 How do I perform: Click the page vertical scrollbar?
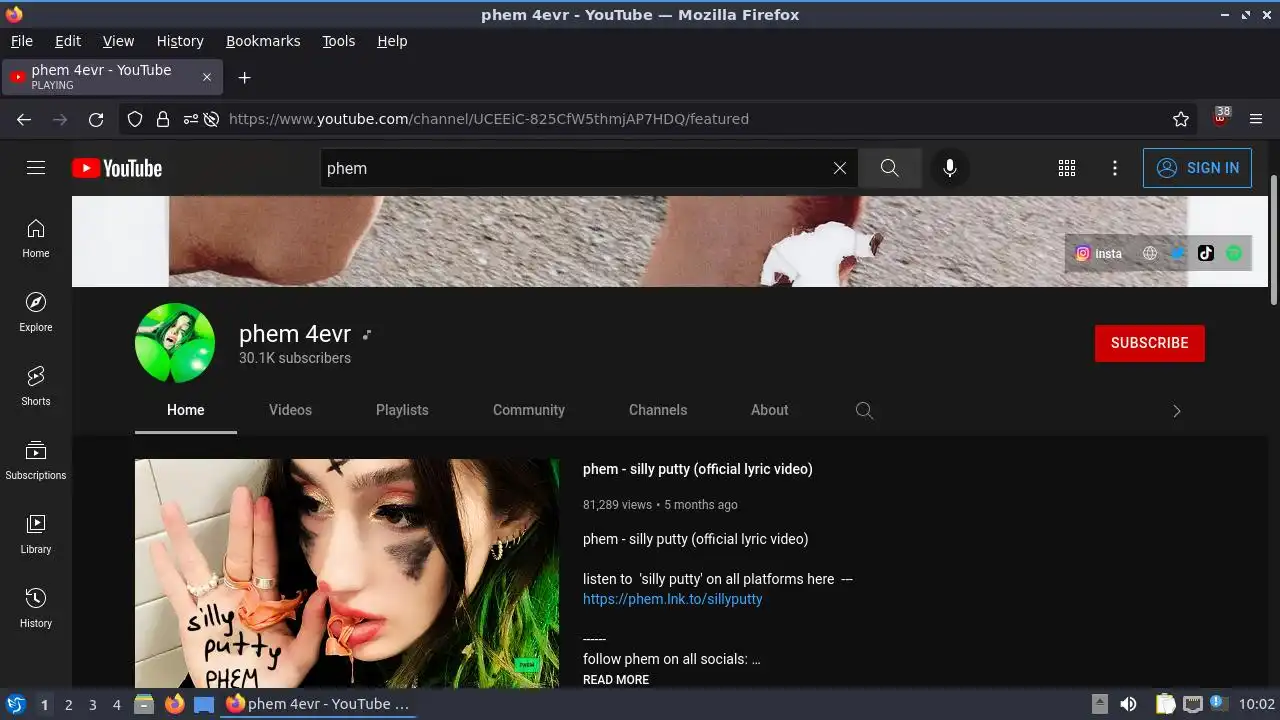[1274, 240]
